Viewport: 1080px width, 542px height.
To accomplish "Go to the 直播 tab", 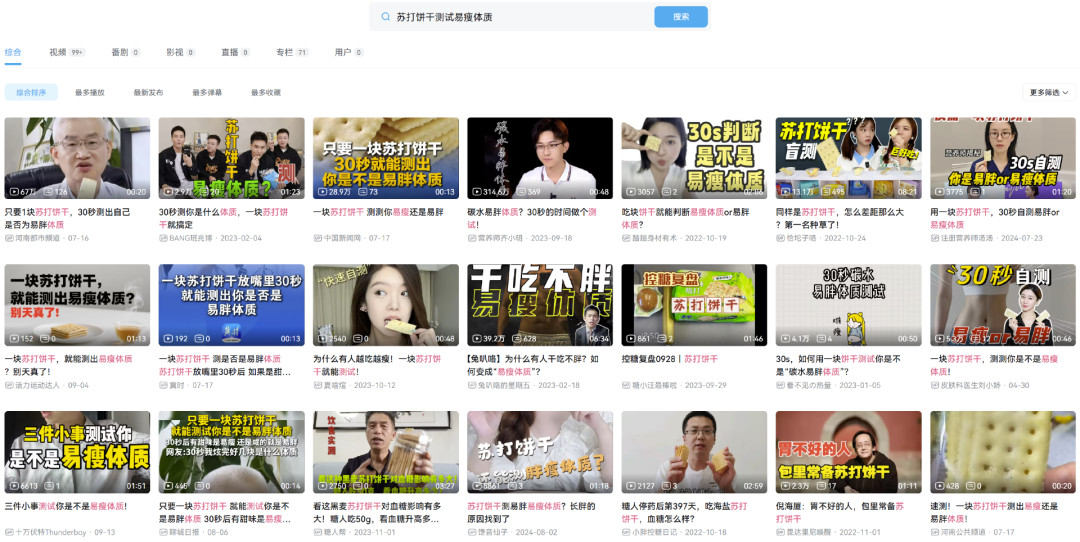I will [236, 52].
